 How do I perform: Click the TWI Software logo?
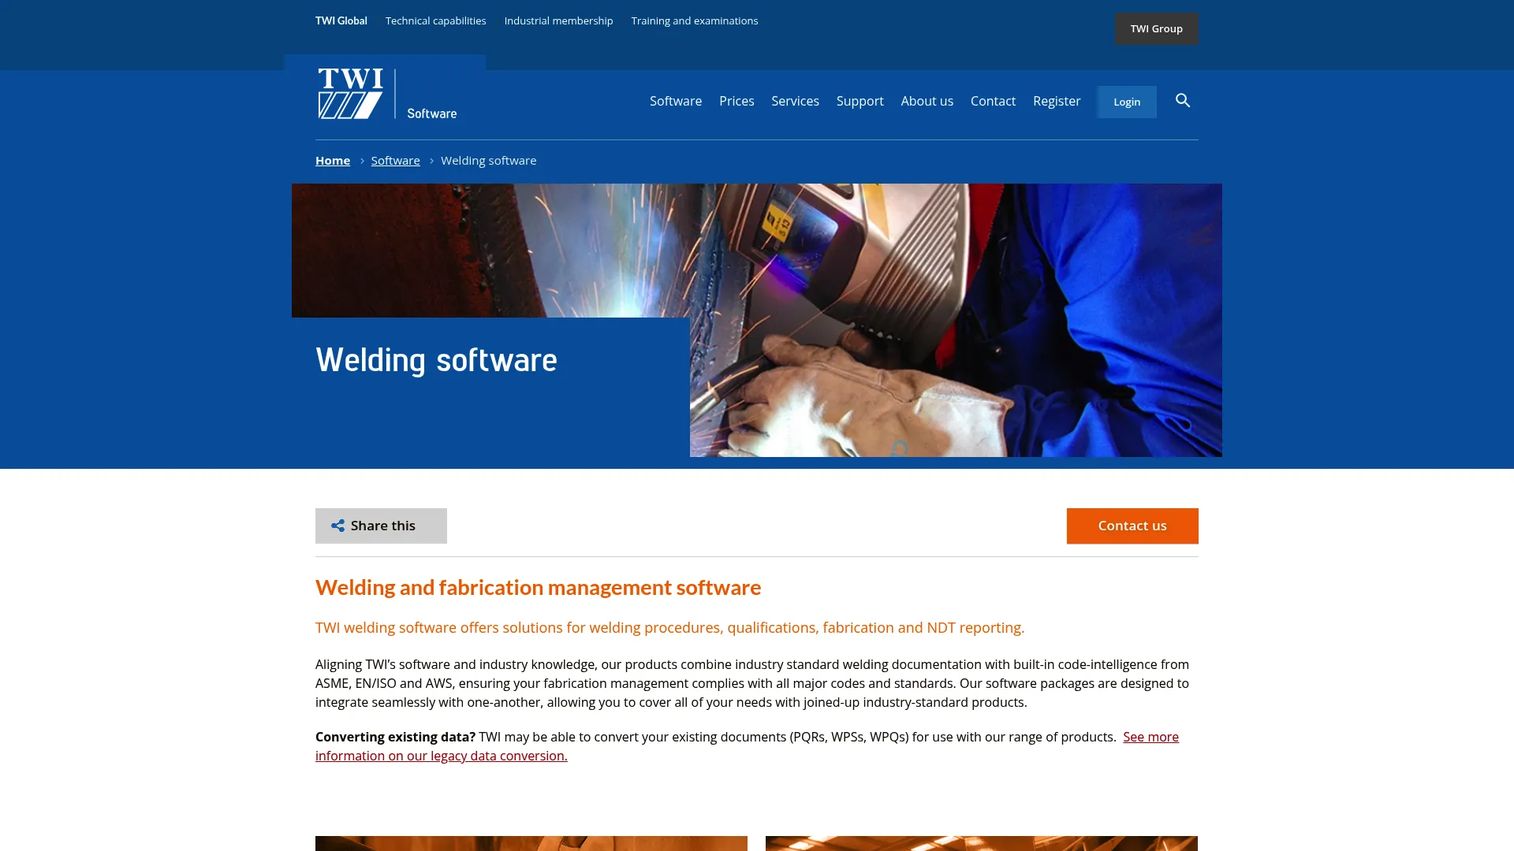pos(387,95)
